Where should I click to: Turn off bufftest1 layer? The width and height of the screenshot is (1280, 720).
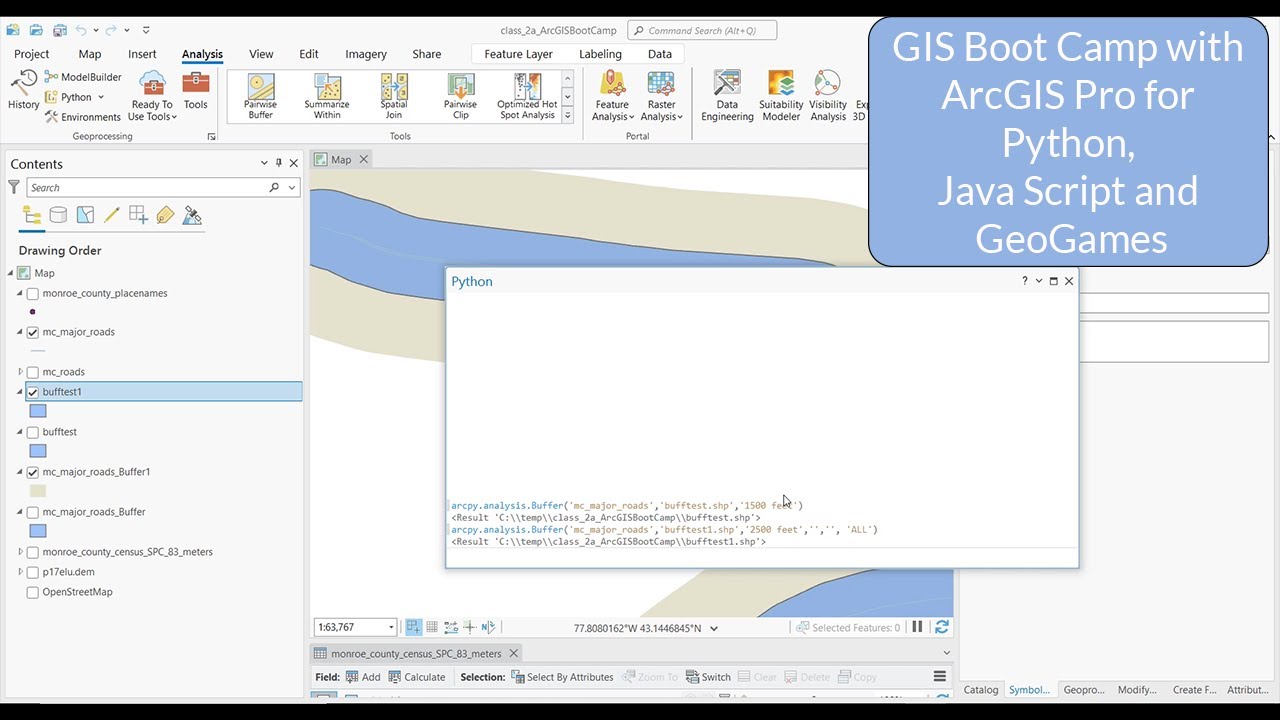point(33,392)
